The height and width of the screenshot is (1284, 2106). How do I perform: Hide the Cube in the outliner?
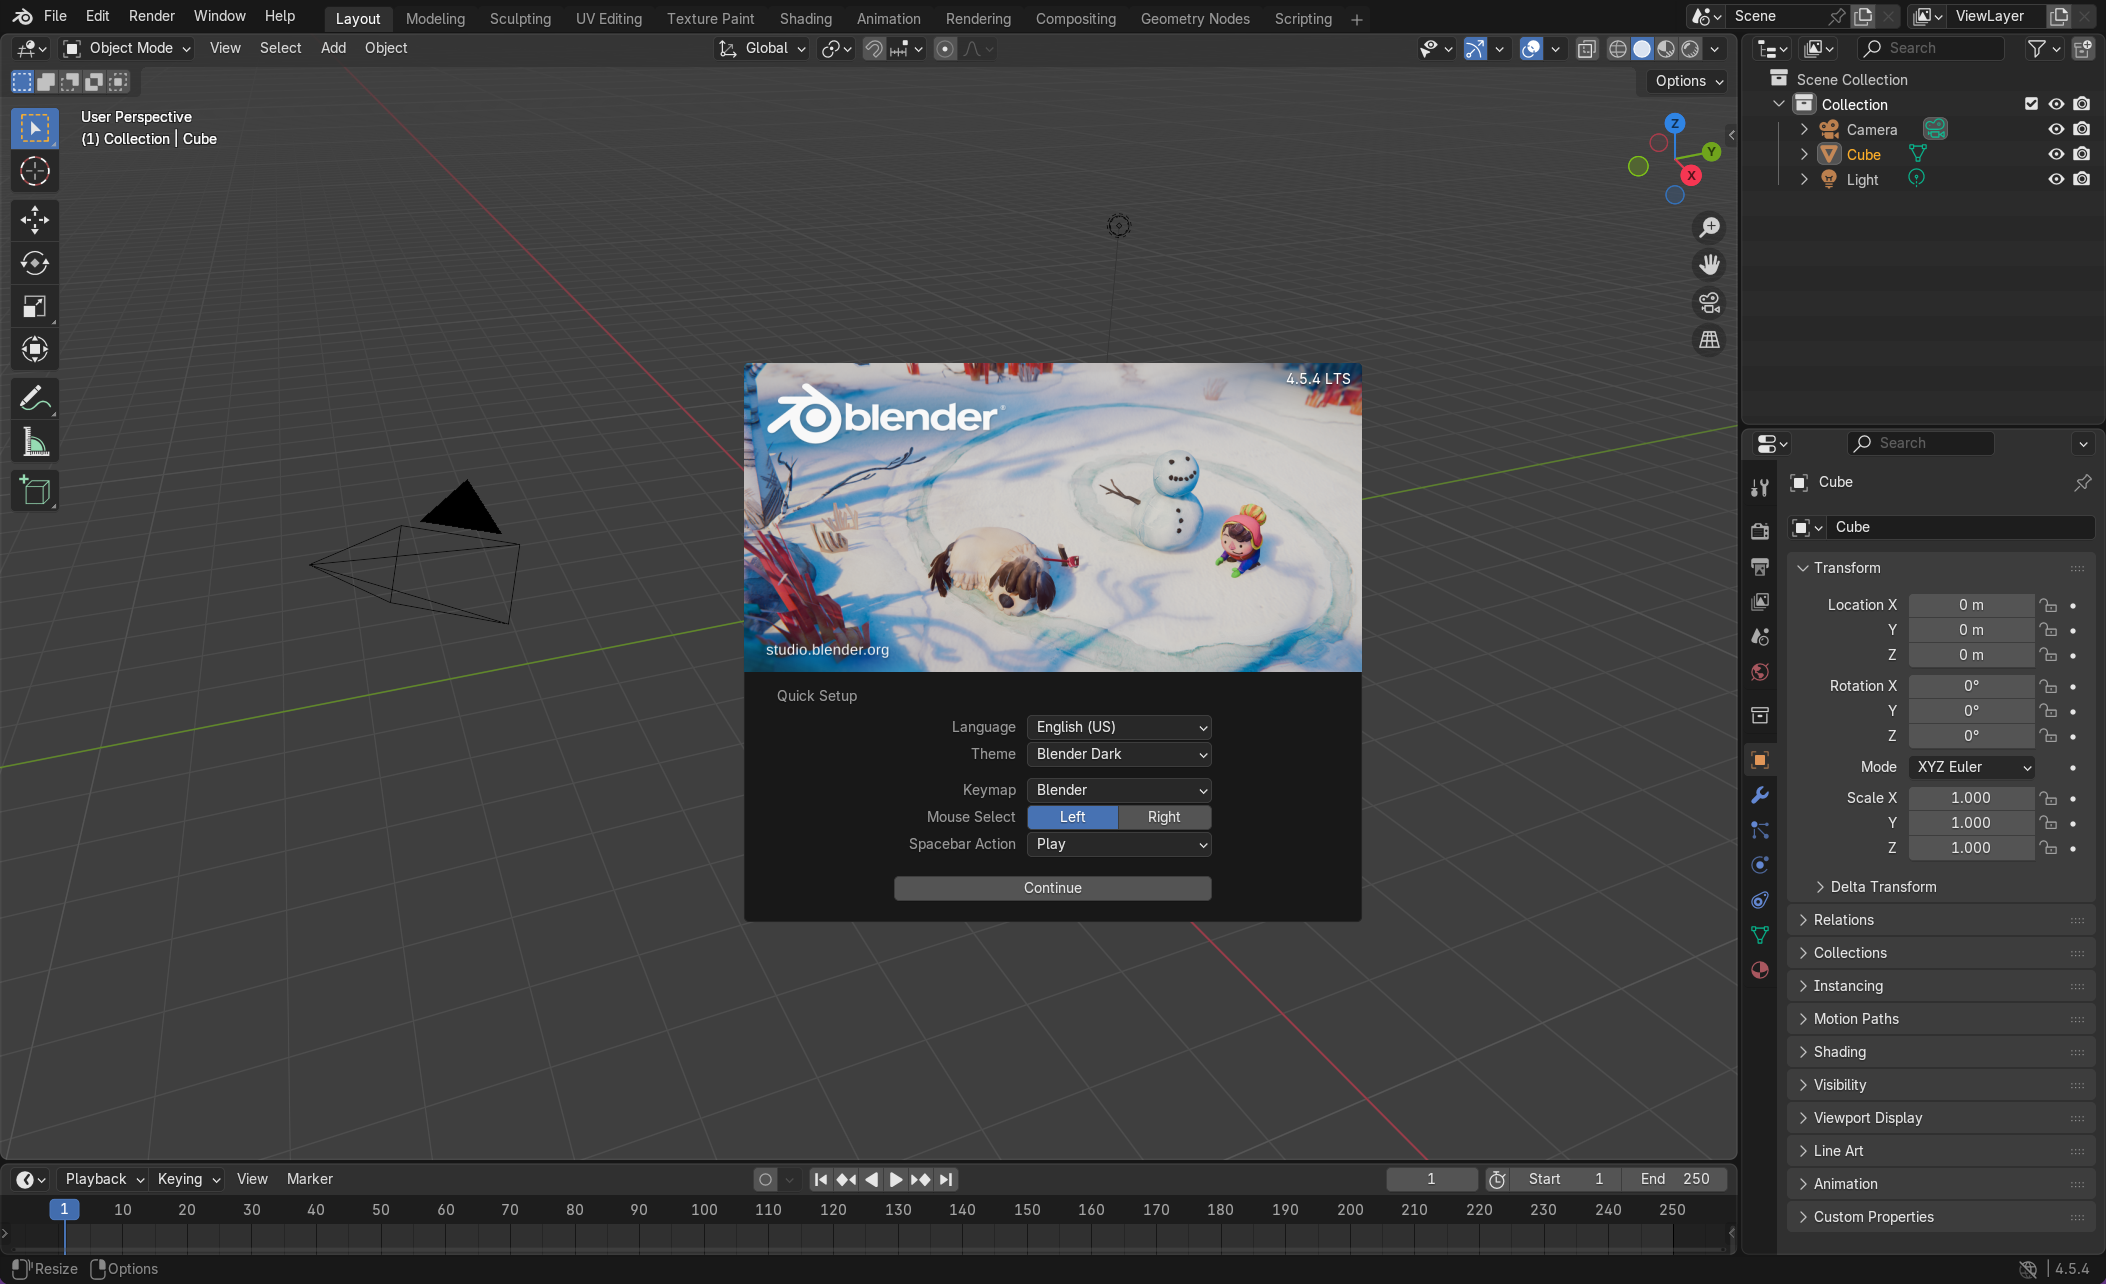pos(2056,154)
